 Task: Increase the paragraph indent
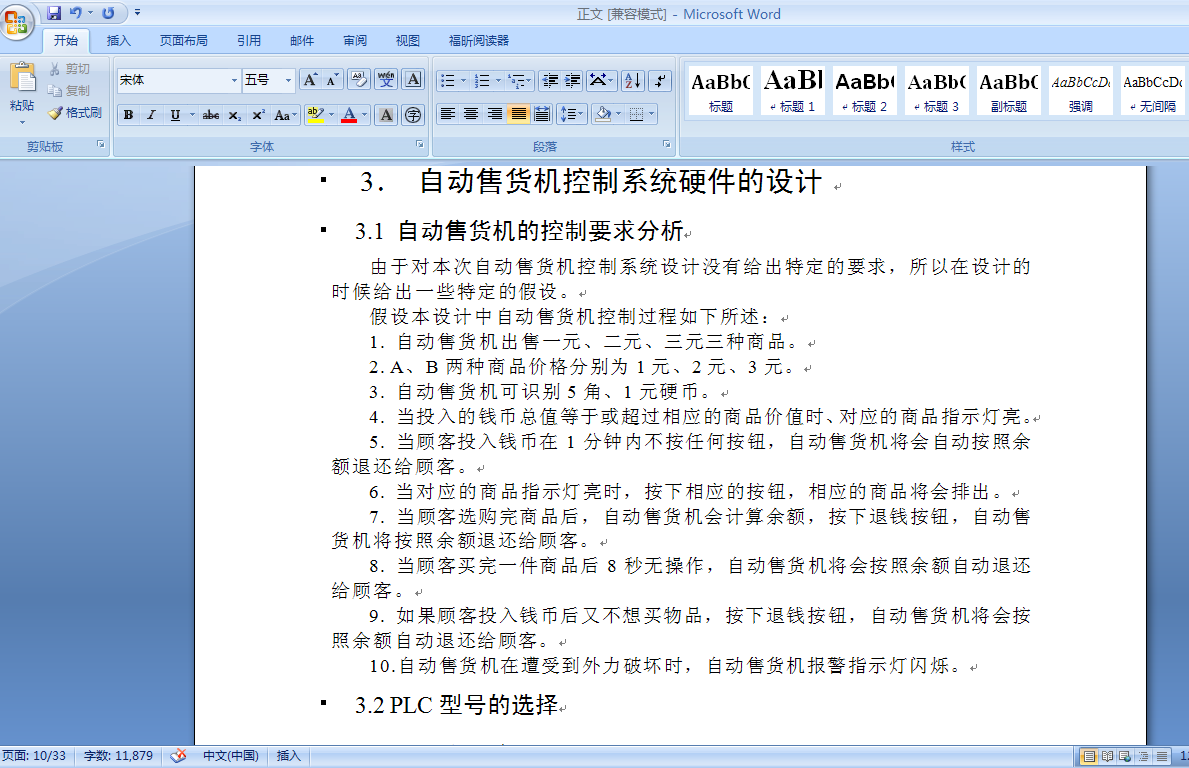[x=573, y=80]
